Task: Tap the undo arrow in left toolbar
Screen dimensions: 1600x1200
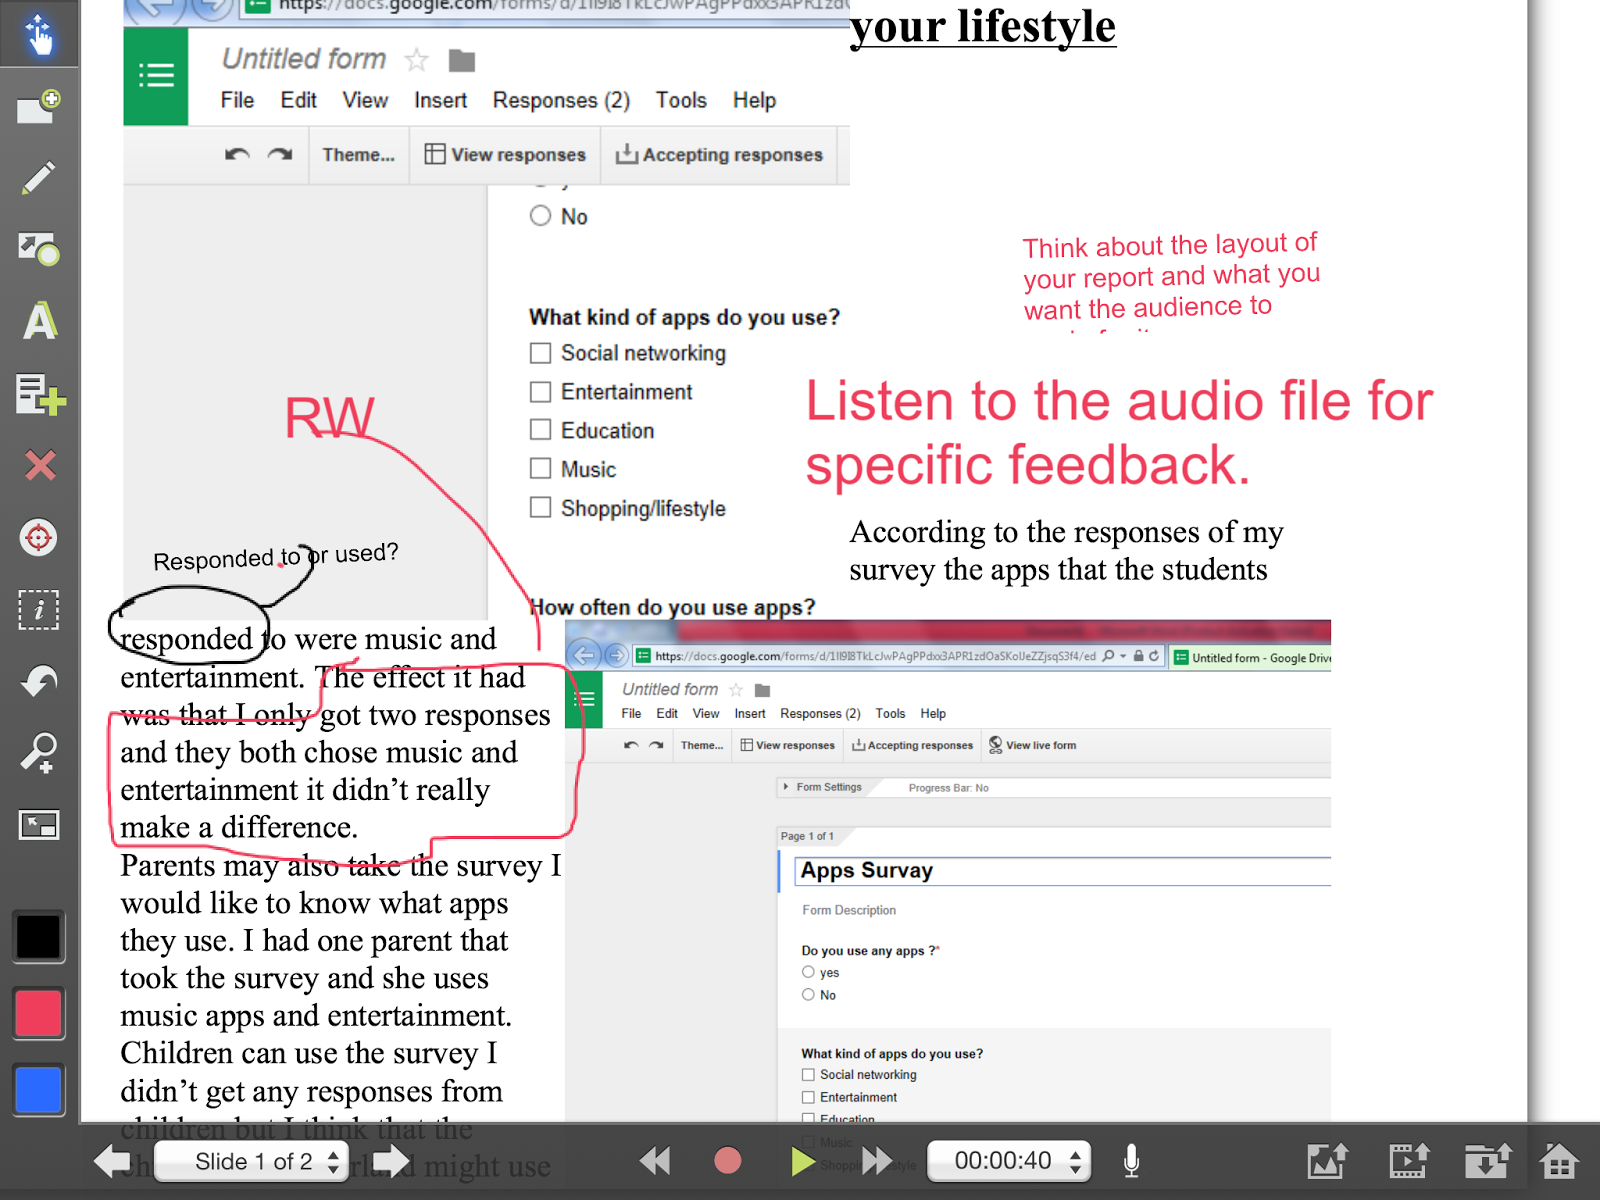Action: (39, 681)
